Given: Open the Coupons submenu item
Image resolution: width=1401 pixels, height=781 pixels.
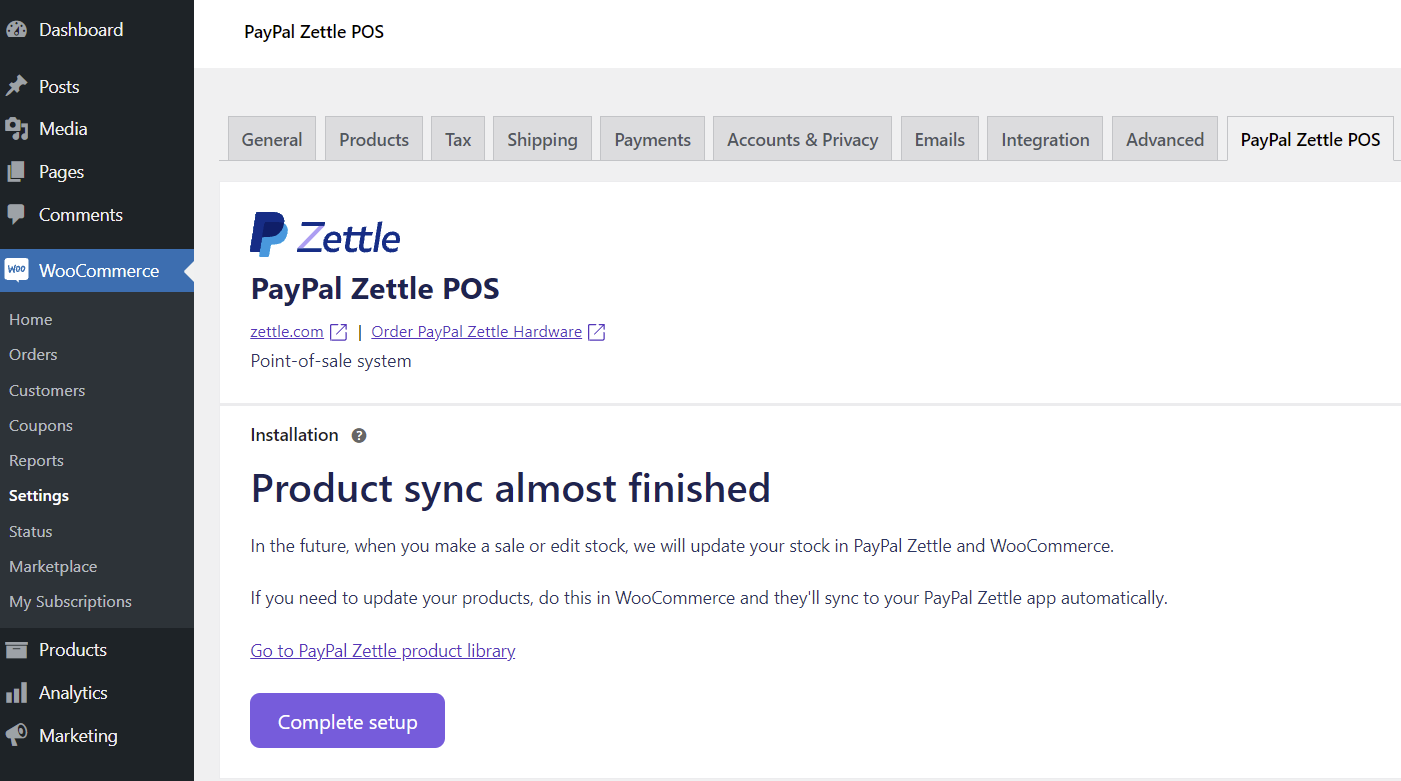Looking at the screenshot, I should coord(41,426).
